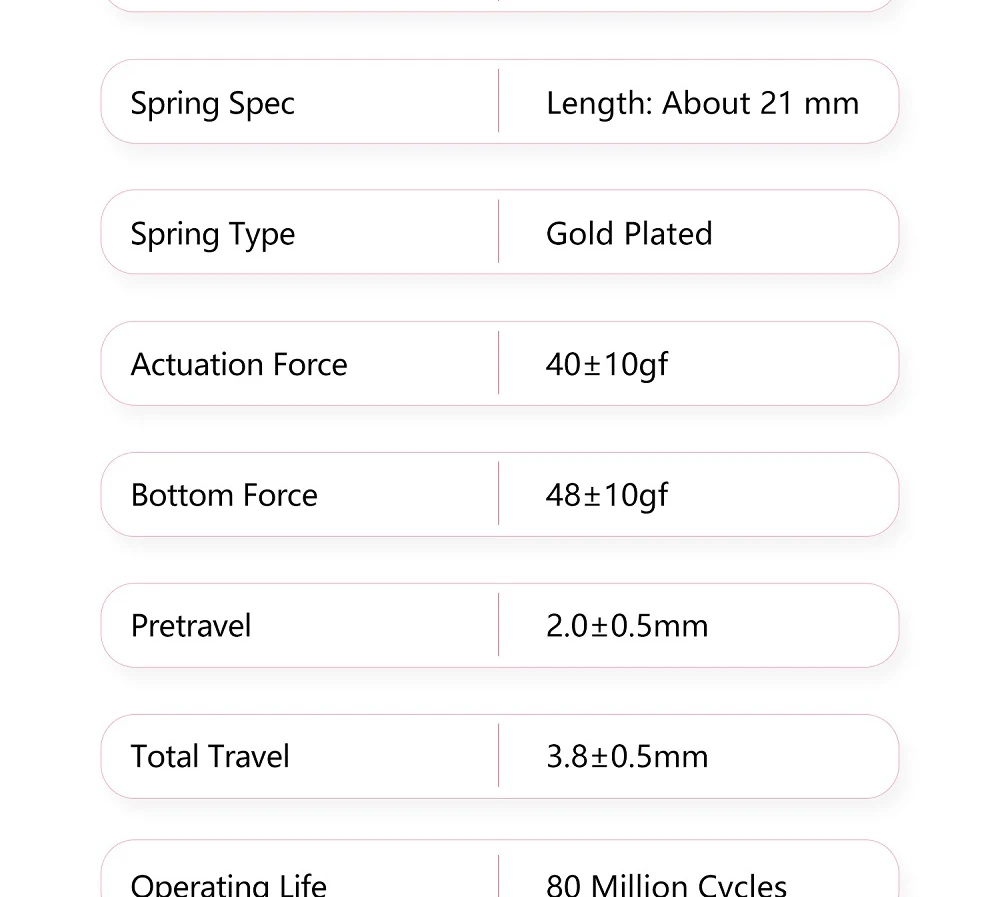Click the Bottom Force label
Screen dimensions: 1000x897
pyautogui.click(x=224, y=495)
